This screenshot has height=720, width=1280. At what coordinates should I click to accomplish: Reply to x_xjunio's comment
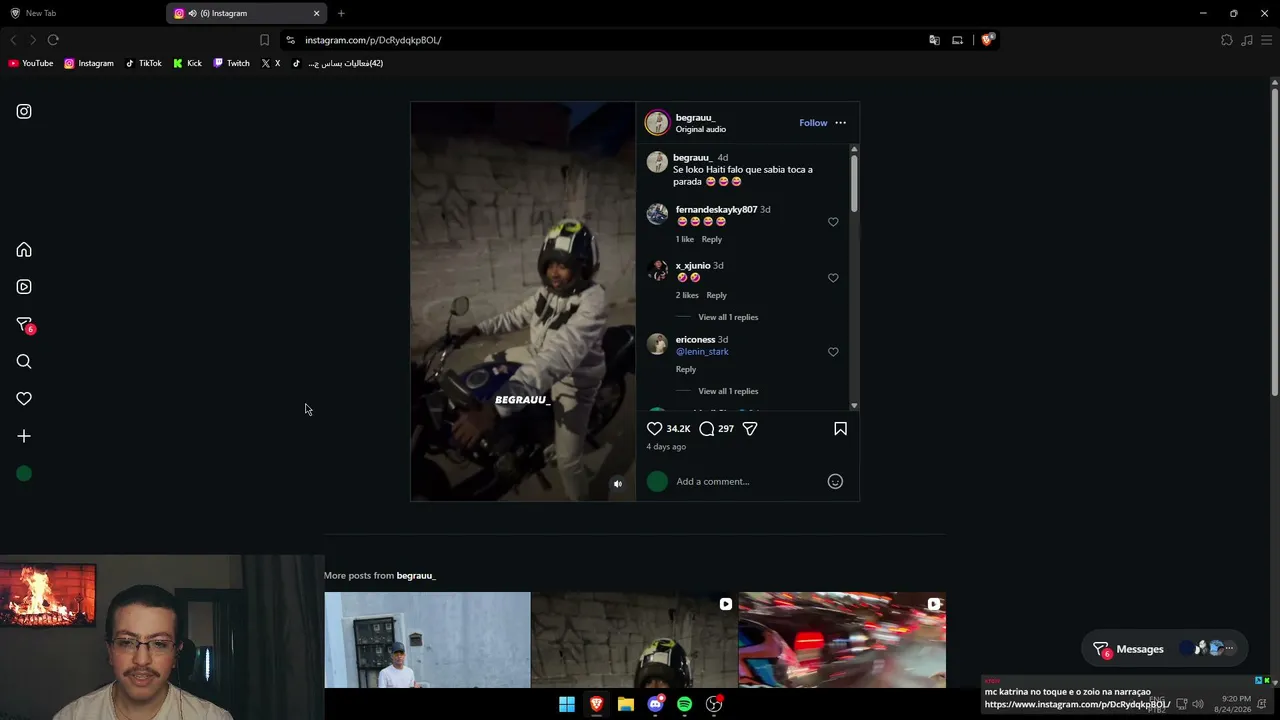716,296
